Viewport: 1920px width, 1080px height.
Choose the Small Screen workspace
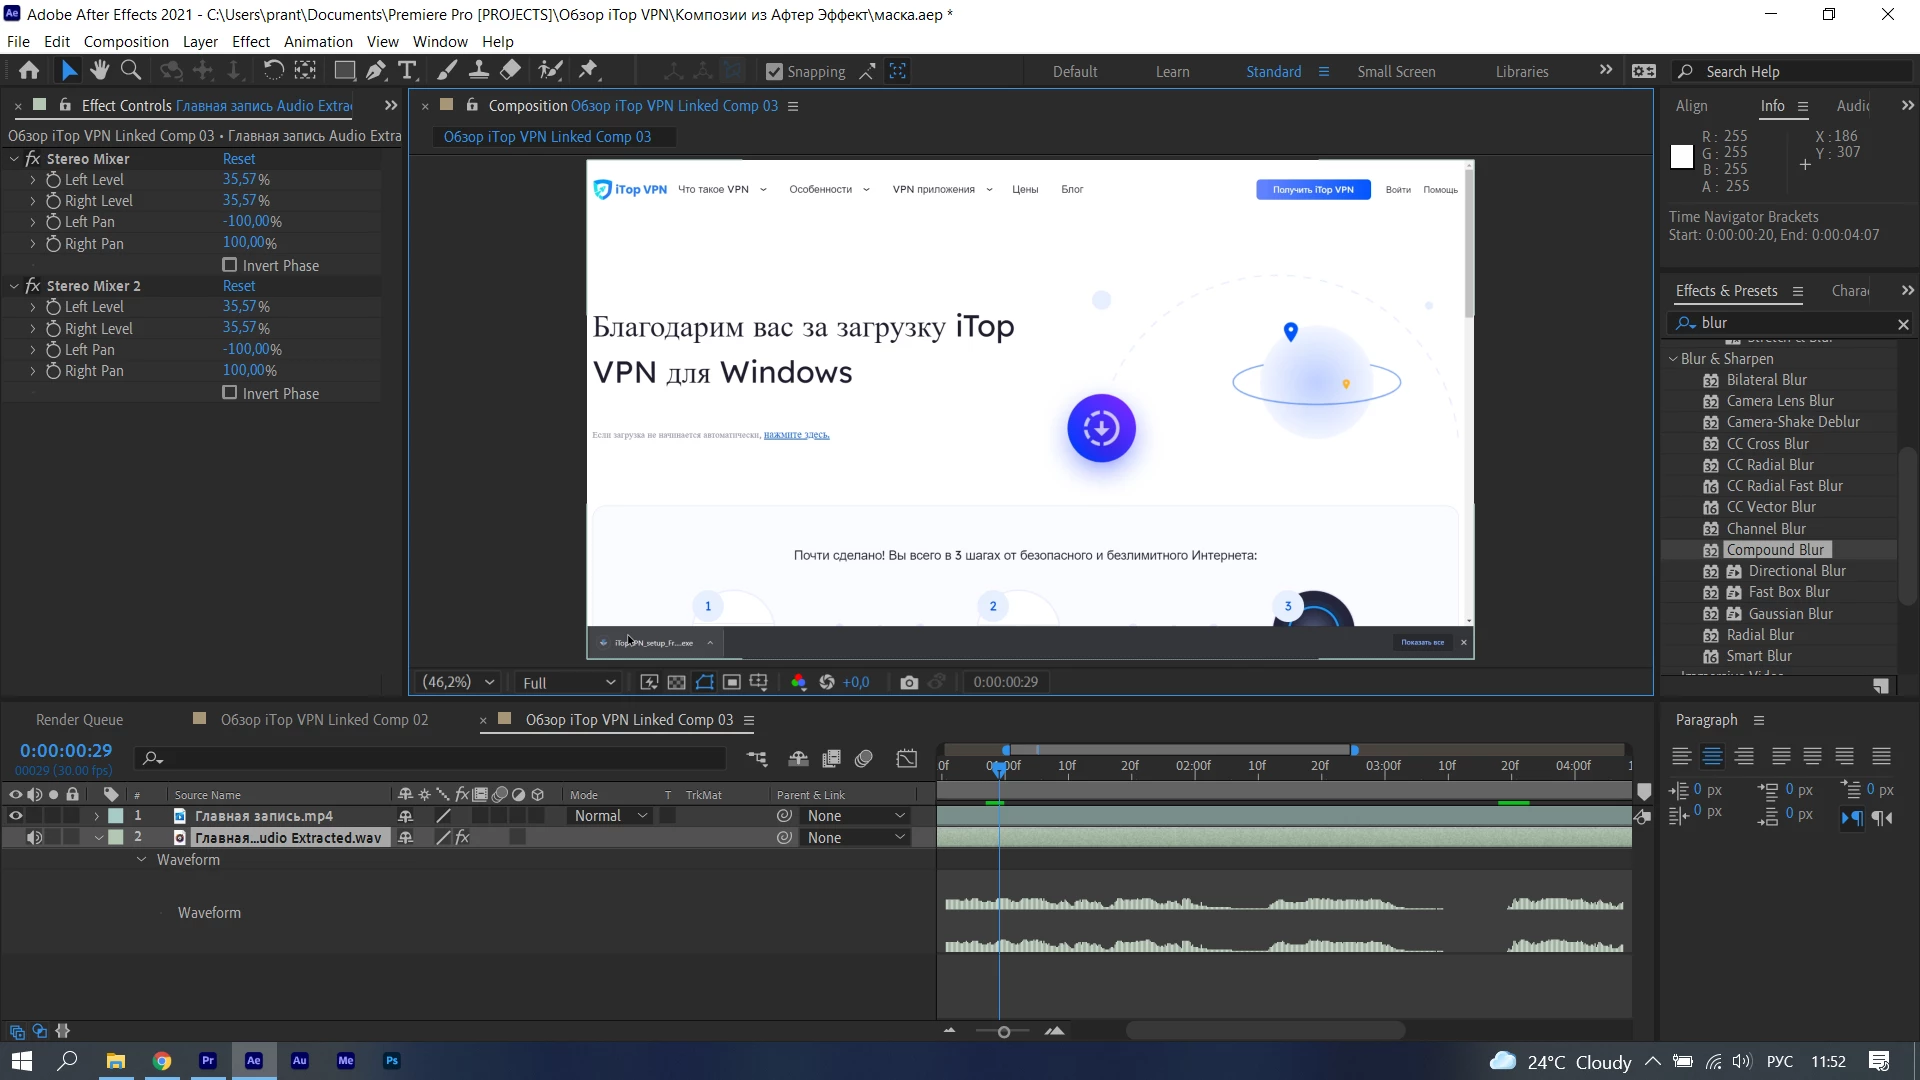[x=1396, y=72]
